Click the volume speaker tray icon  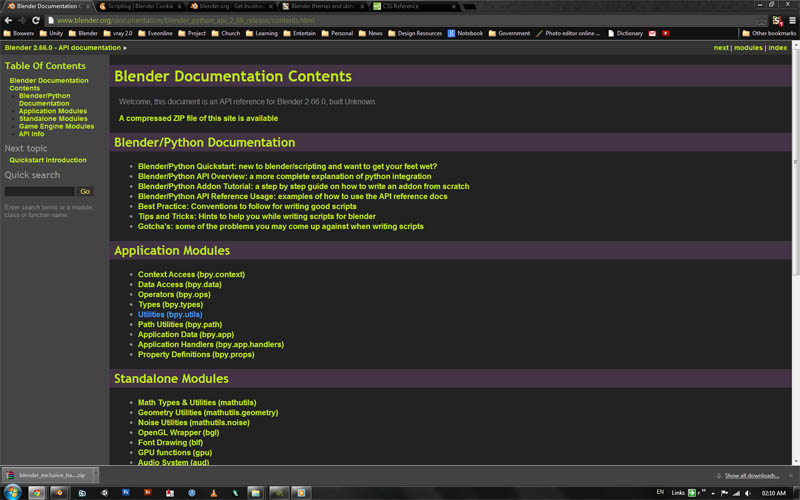(748, 493)
